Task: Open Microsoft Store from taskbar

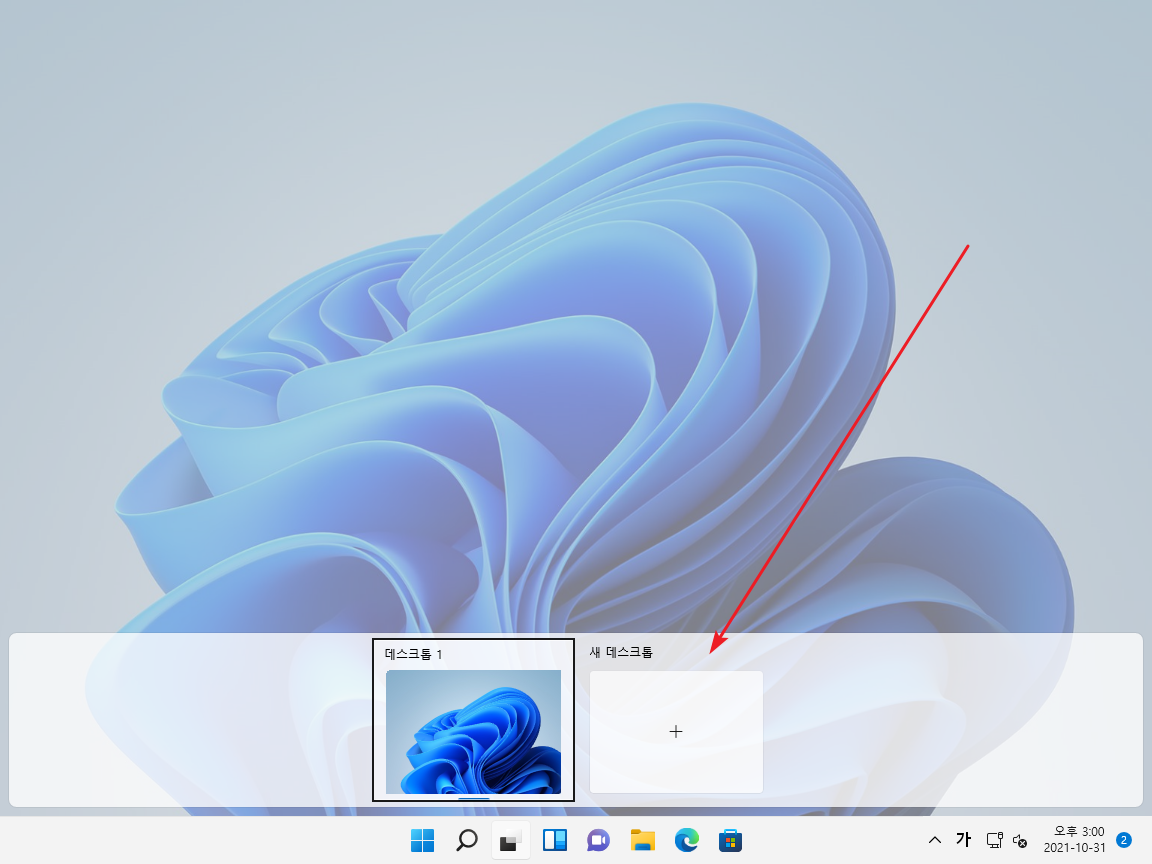Action: (x=730, y=840)
